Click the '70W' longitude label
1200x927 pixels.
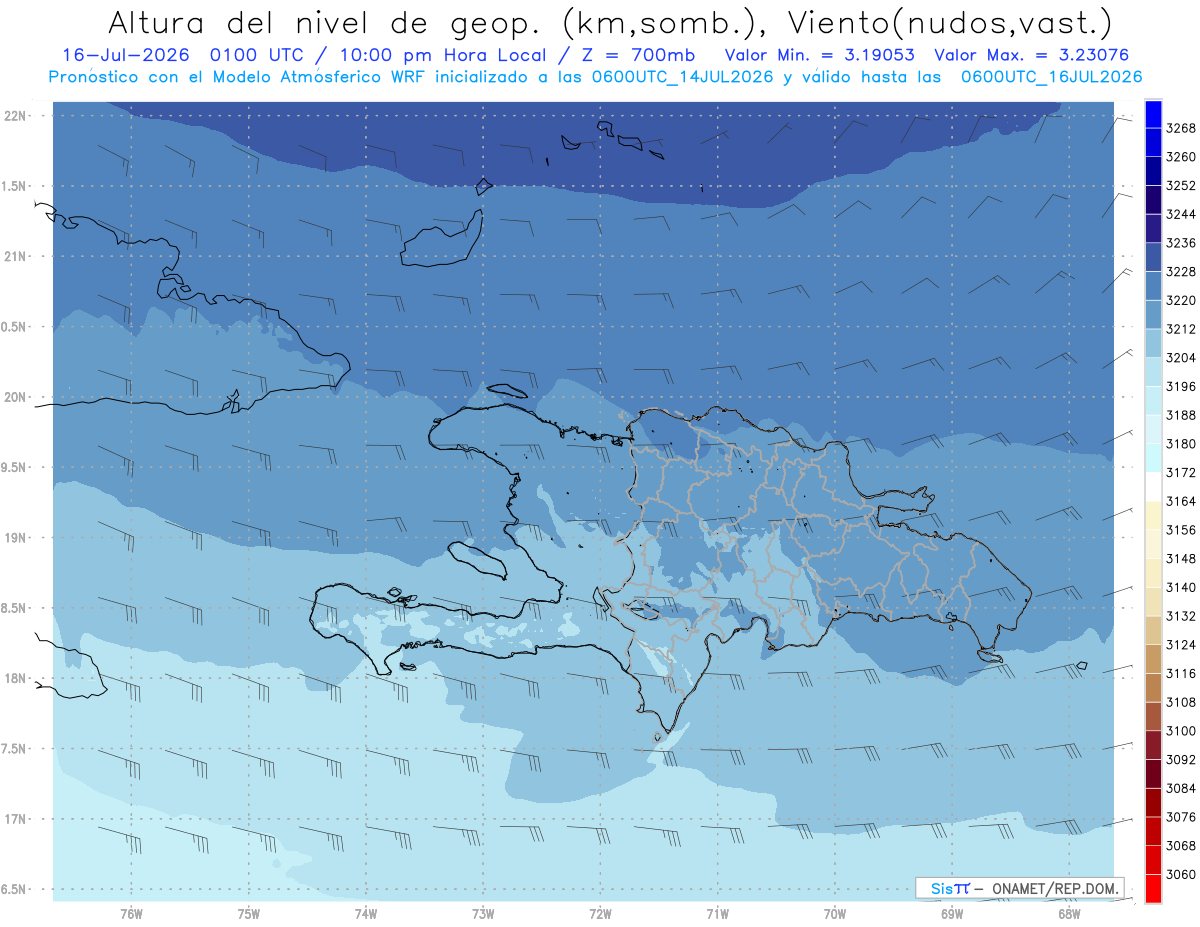click(835, 913)
